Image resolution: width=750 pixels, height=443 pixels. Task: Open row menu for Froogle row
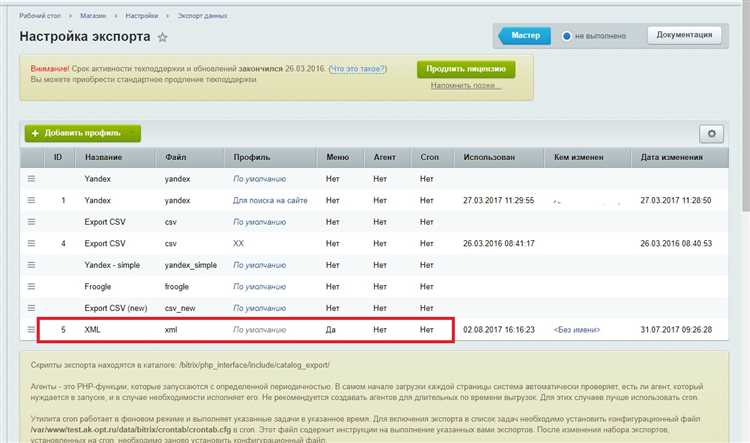[x=31, y=286]
